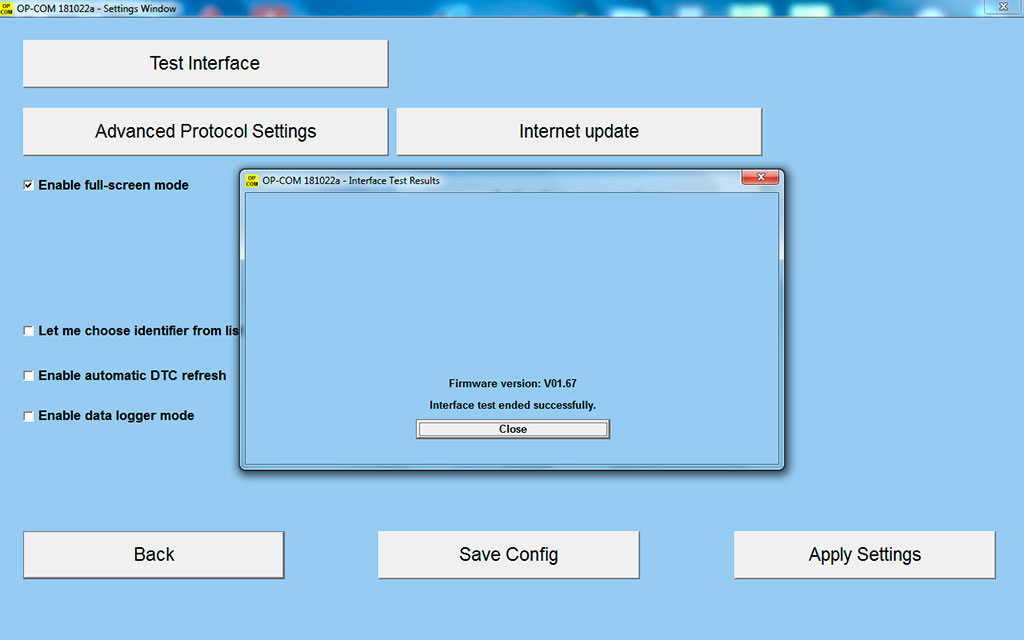
Task: Click OP-COM icon in Interface Test Results title
Action: tap(252, 181)
